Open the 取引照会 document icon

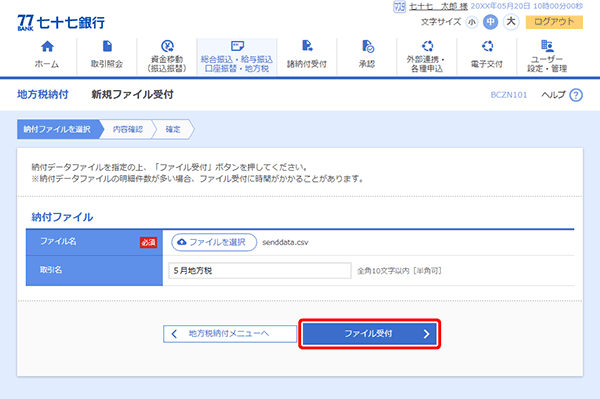pos(108,46)
